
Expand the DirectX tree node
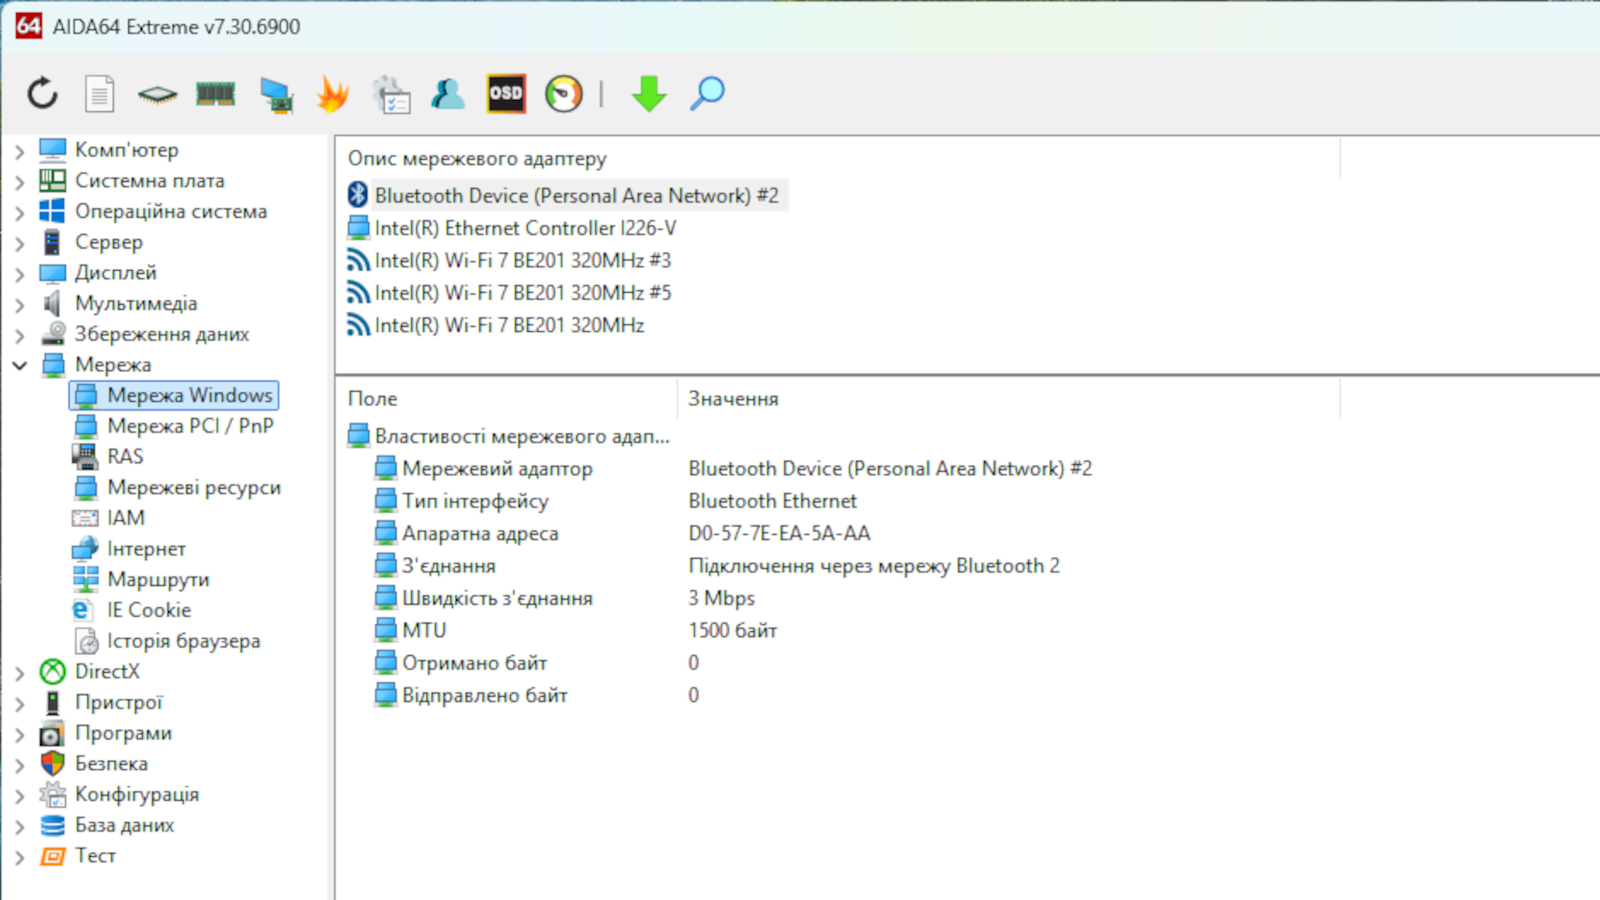tap(19, 673)
